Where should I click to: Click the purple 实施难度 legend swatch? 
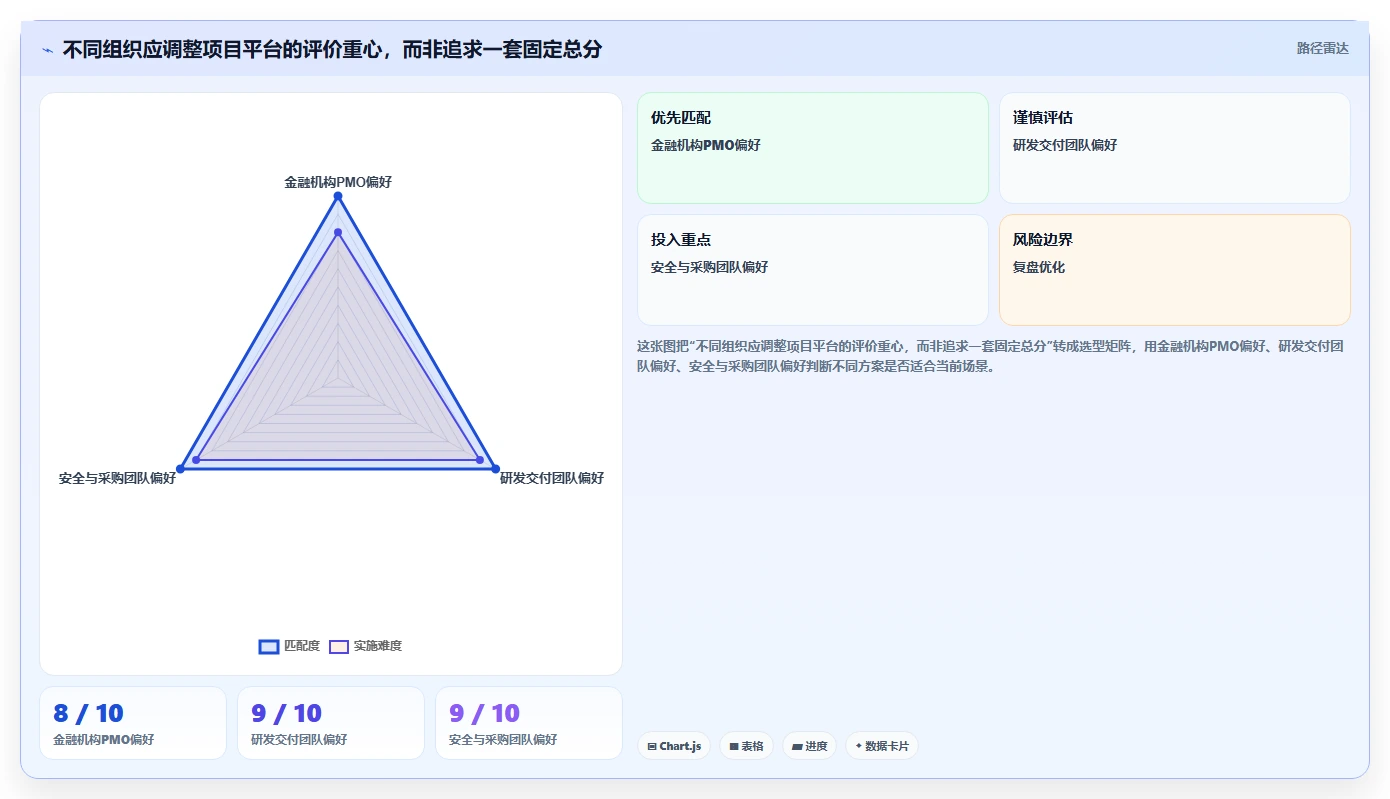339,647
